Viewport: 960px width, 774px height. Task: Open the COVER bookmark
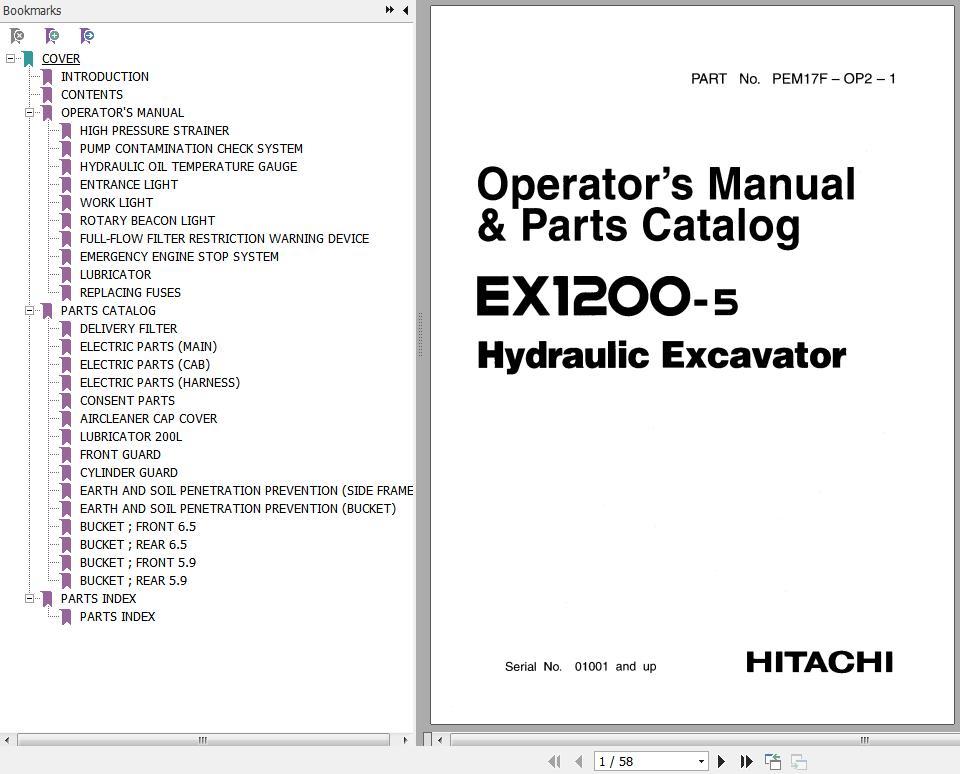pos(61,59)
